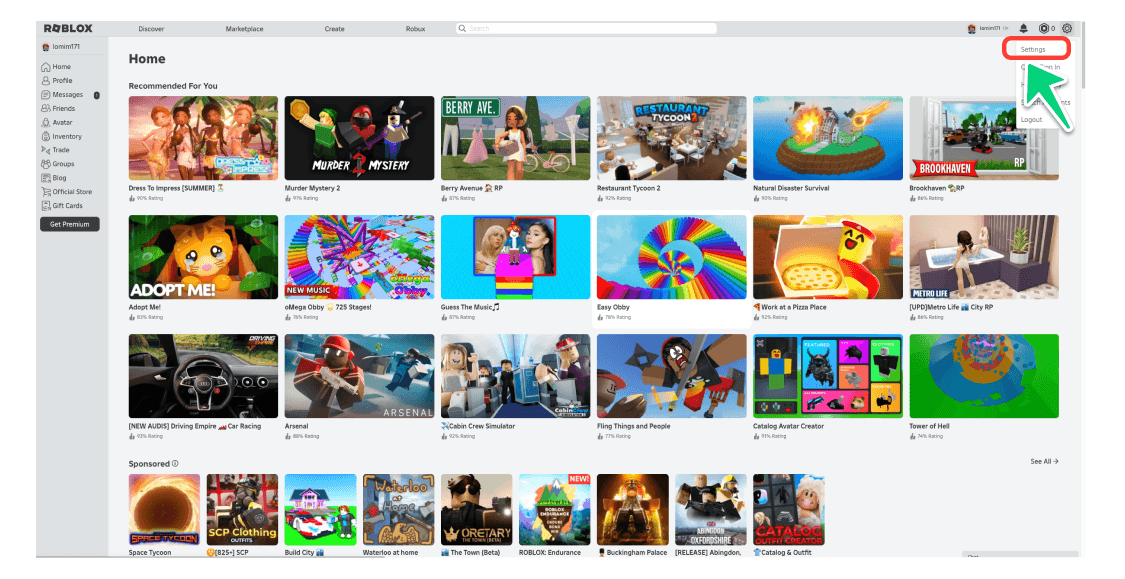Image resolution: width=1125 pixels, height=579 pixels.
Task: Open Groups from the sidebar
Action: (x=63, y=164)
